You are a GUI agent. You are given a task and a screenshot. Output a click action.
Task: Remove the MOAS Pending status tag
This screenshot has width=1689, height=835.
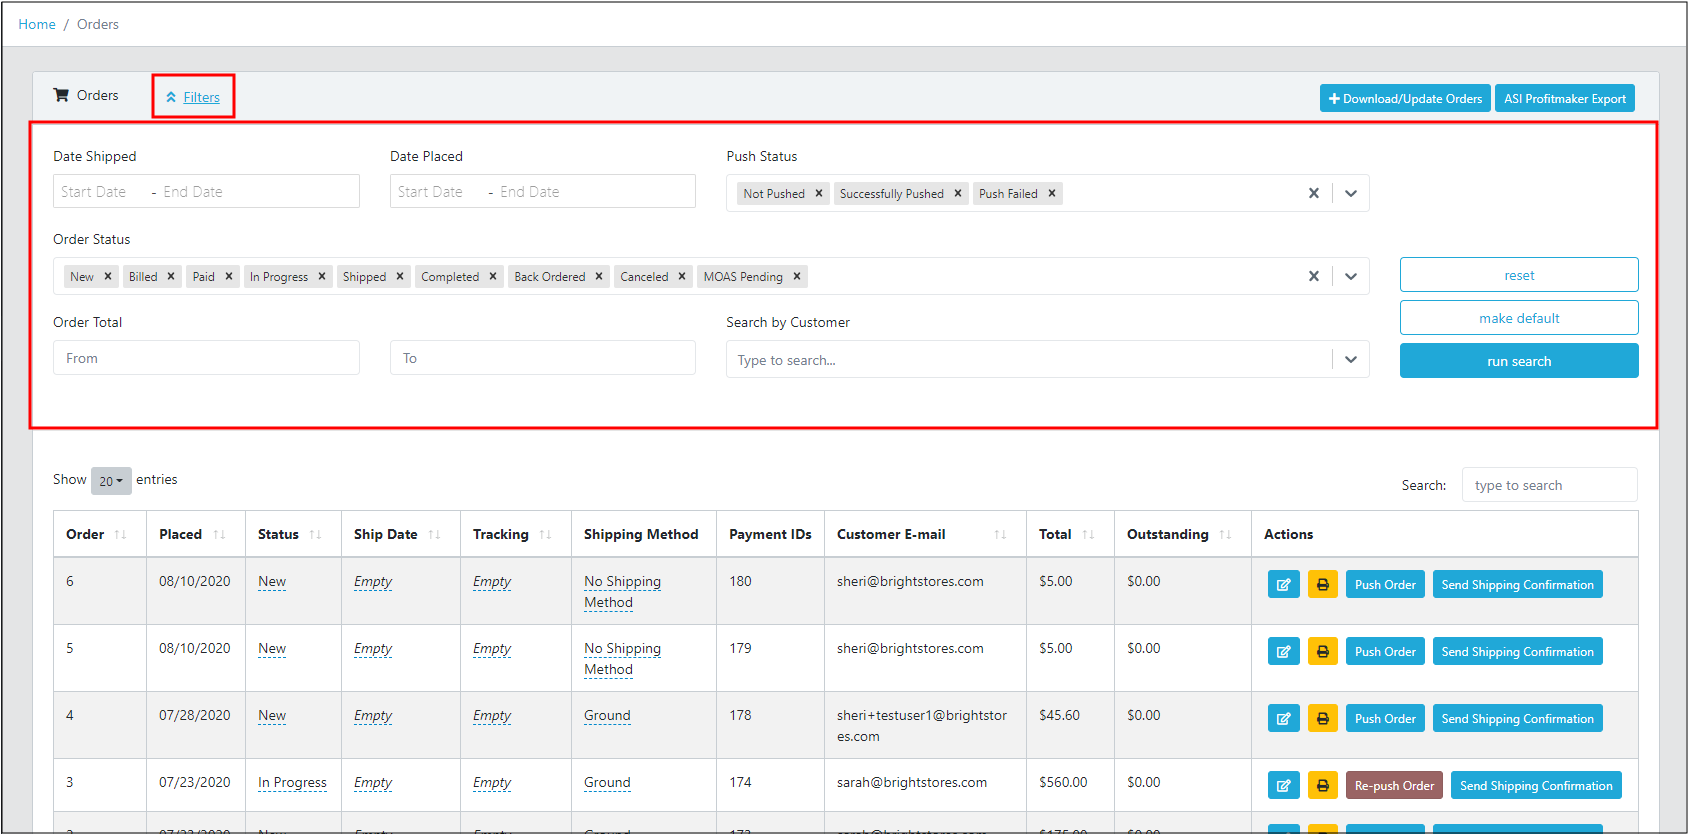pyautogui.click(x=797, y=277)
